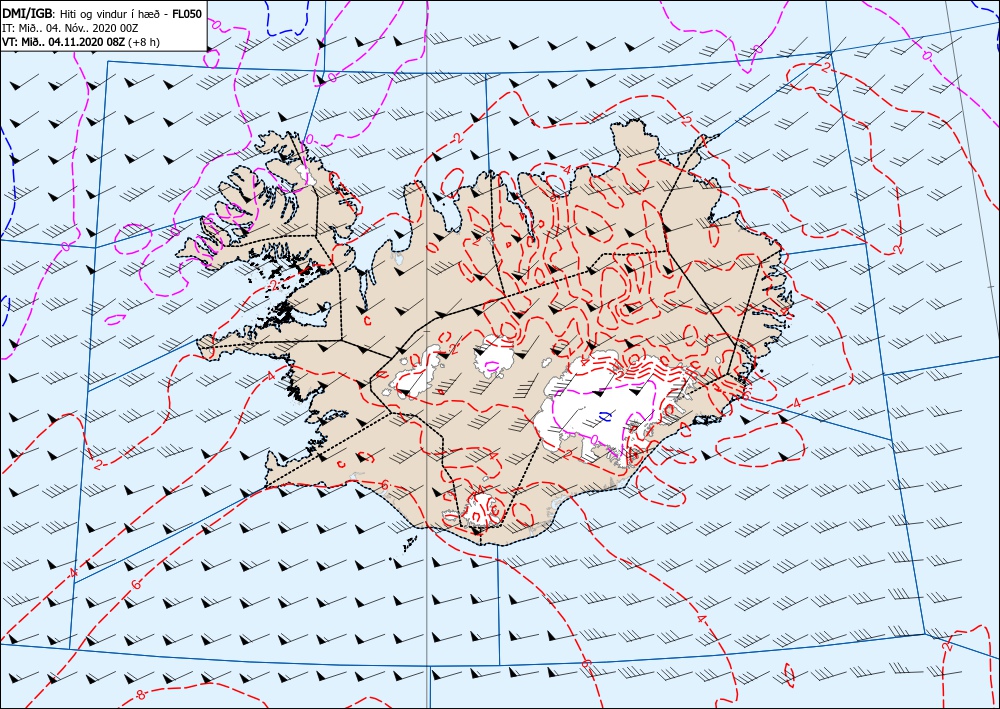Click the "-8" red isotherm label
Image resolution: width=1000 pixels, height=709 pixels.
pos(140,695)
